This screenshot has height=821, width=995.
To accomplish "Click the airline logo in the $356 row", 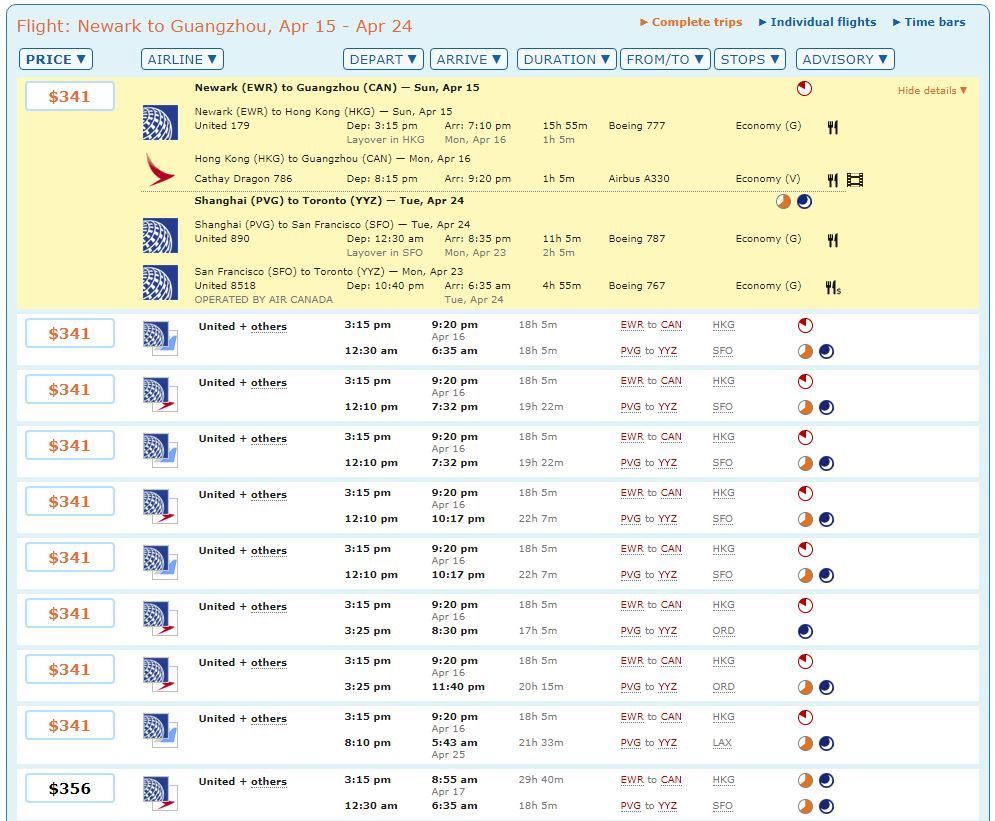I will click(160, 792).
